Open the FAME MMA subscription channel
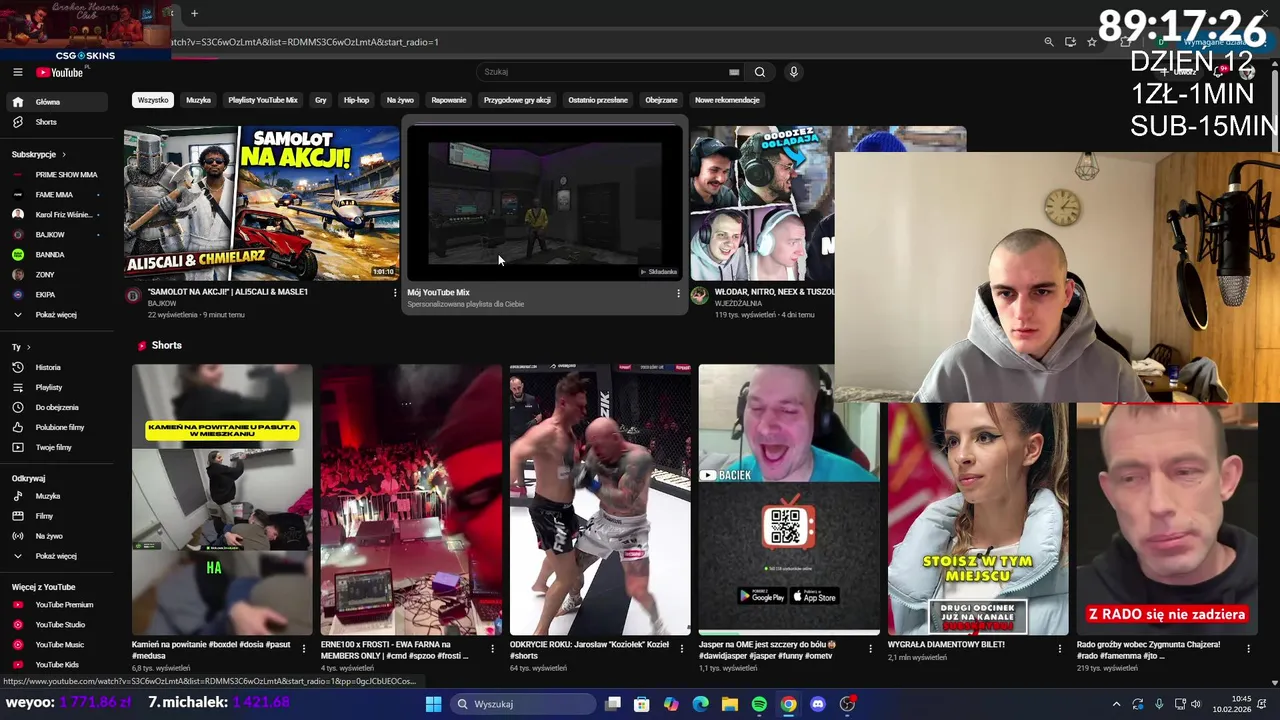 56,195
